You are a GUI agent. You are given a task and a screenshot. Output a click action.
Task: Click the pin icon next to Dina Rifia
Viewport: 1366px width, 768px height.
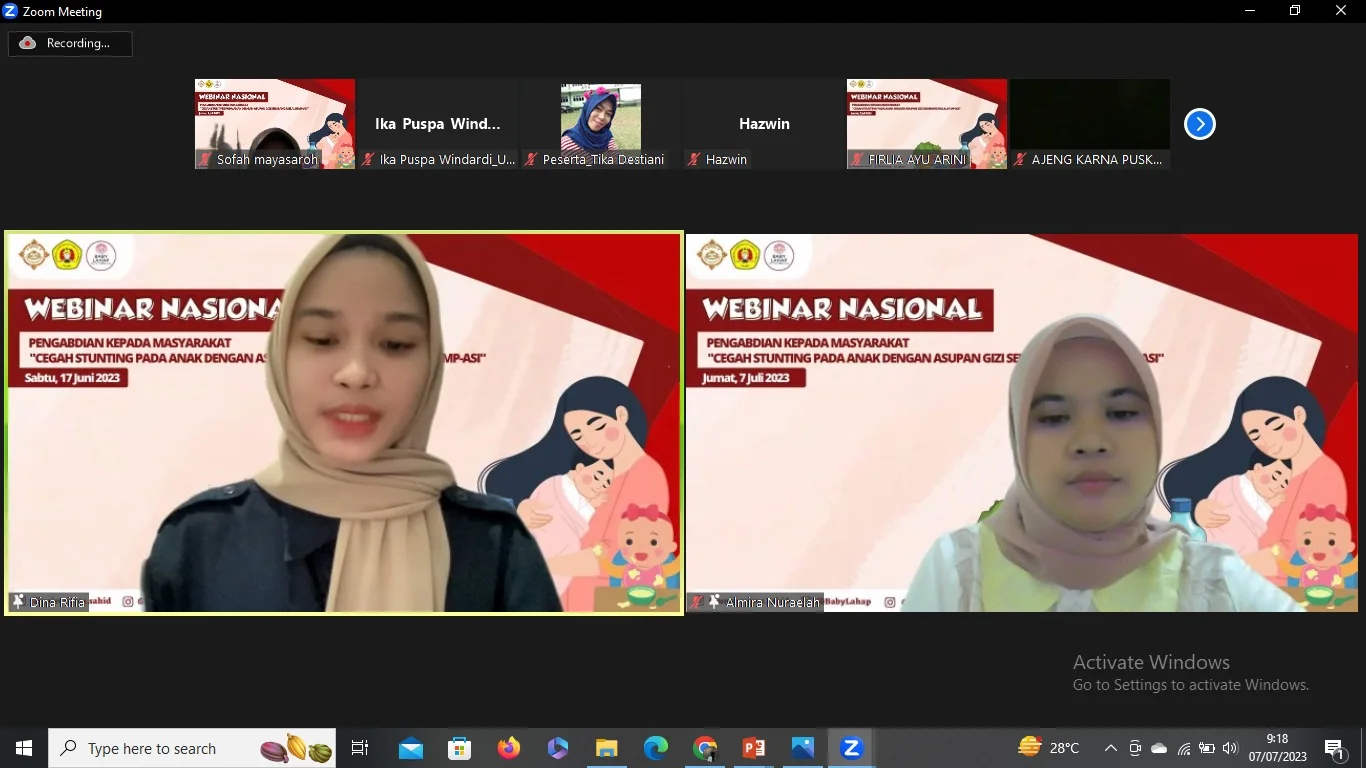pyautogui.click(x=18, y=602)
